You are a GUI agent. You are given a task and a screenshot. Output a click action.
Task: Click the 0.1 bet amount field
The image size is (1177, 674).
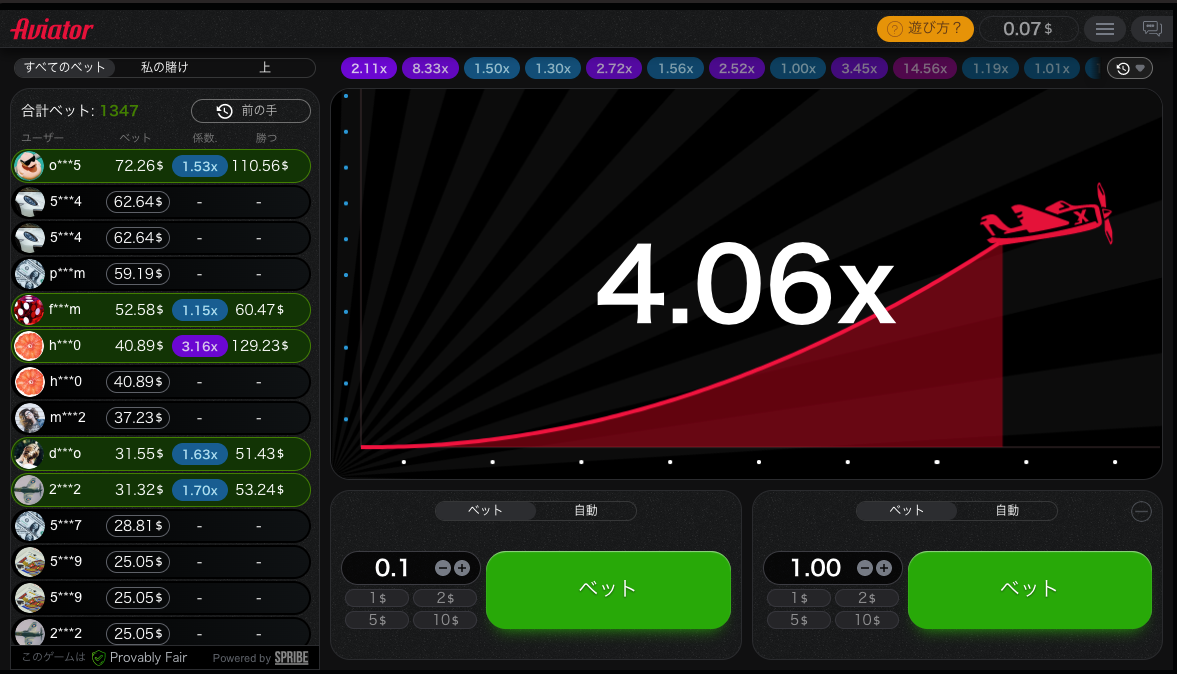tap(390, 568)
